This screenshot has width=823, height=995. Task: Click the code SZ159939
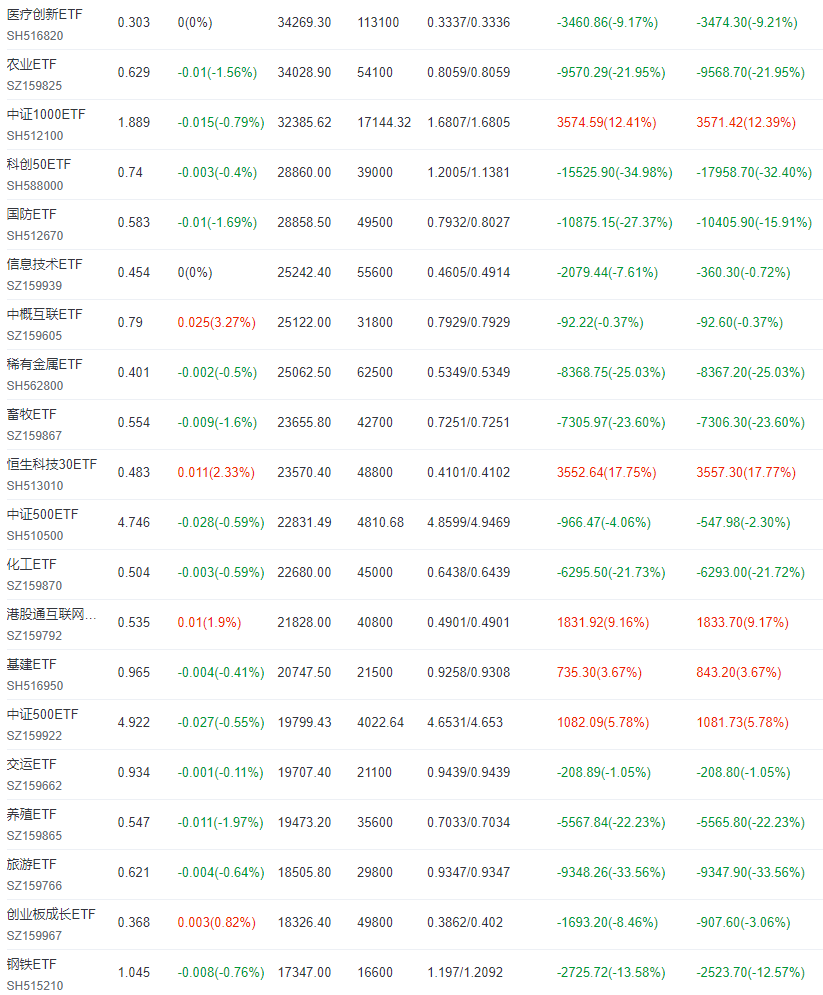(x=34, y=286)
